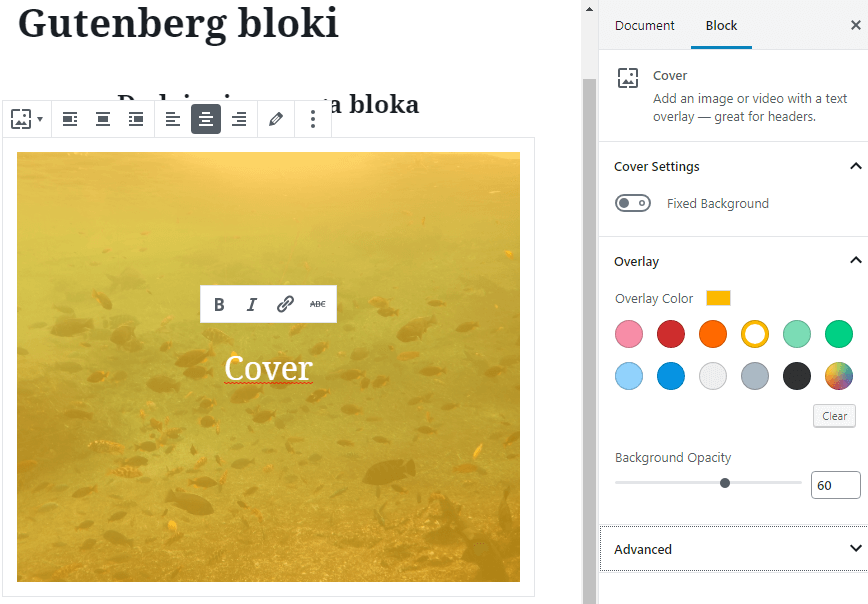The width and height of the screenshot is (868, 604).
Task: Toggle the Fixed Background switch
Action: coord(633,203)
